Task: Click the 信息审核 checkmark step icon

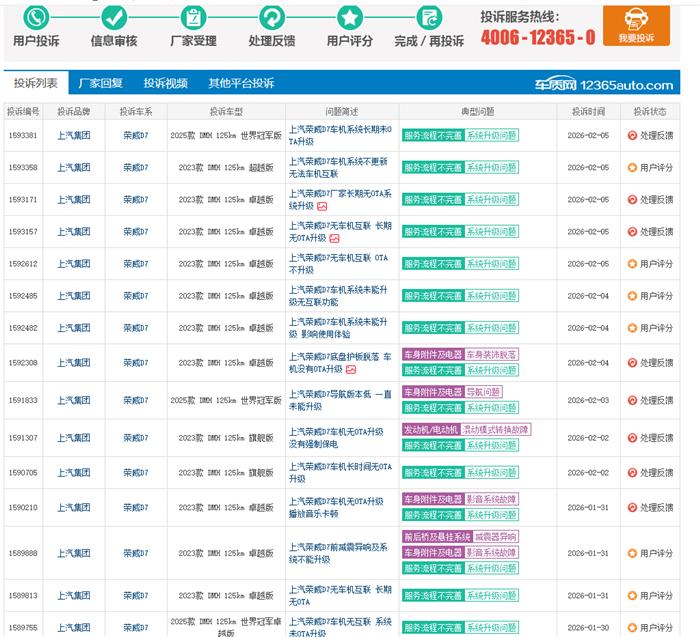Action: tap(114, 17)
